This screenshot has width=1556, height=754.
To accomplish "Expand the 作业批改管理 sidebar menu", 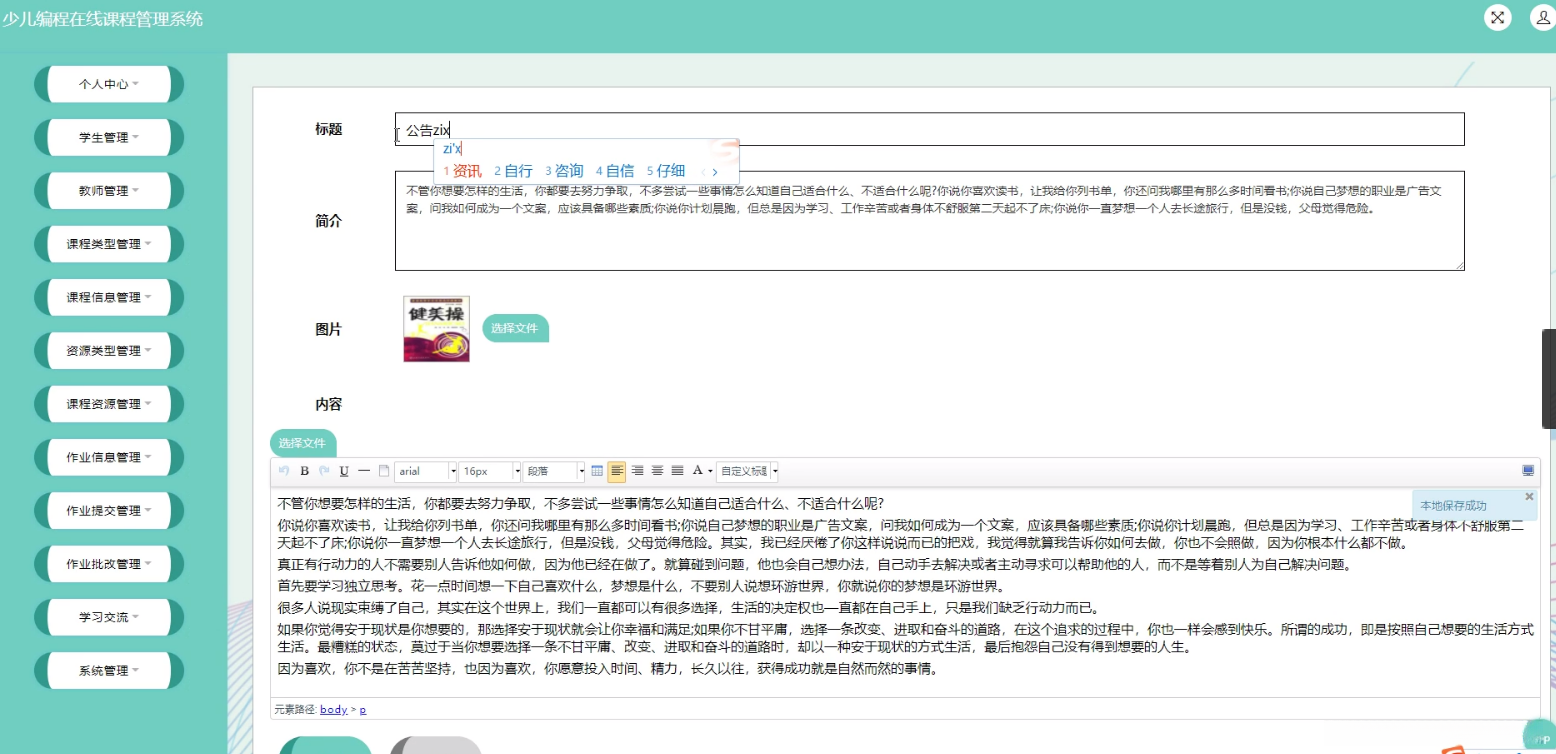I will (x=109, y=564).
